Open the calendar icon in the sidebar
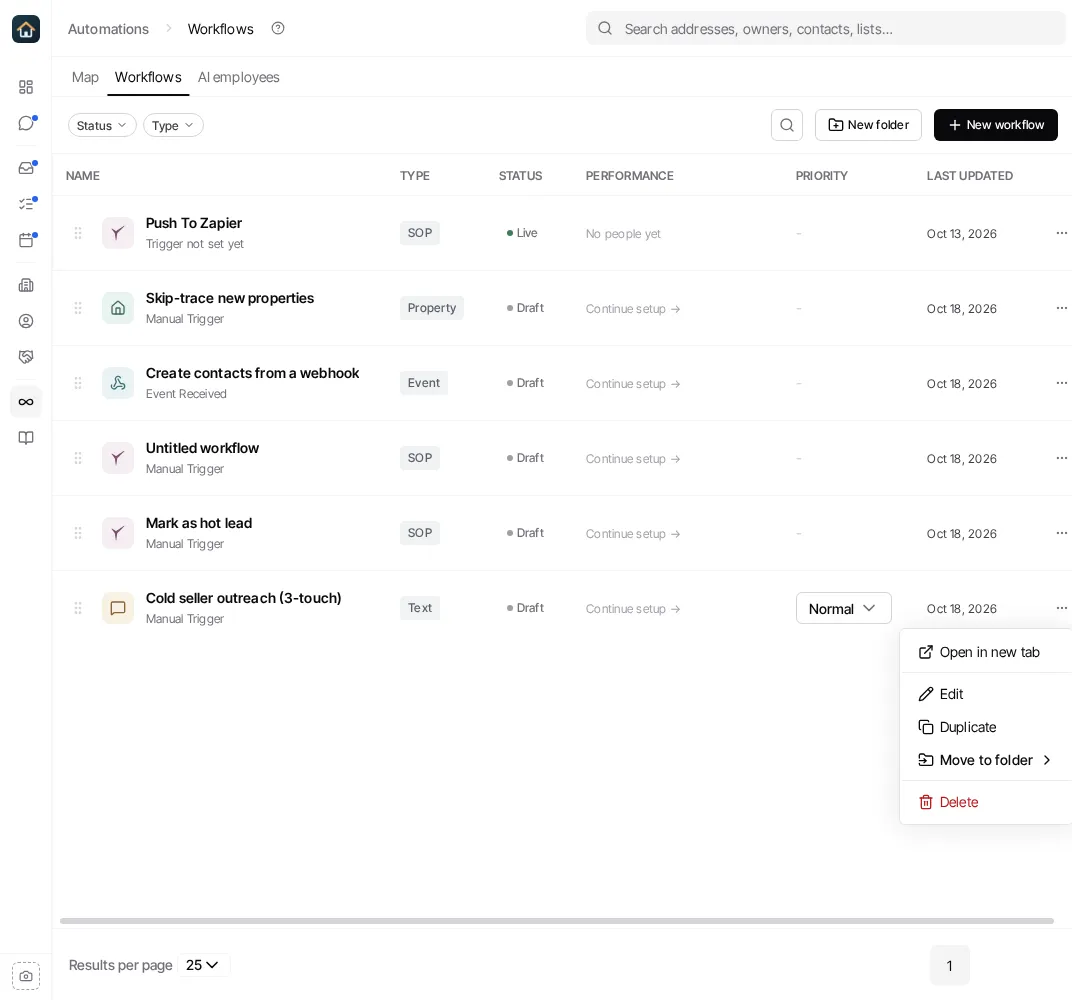This screenshot has height=1000, width=1072. click(x=26, y=240)
